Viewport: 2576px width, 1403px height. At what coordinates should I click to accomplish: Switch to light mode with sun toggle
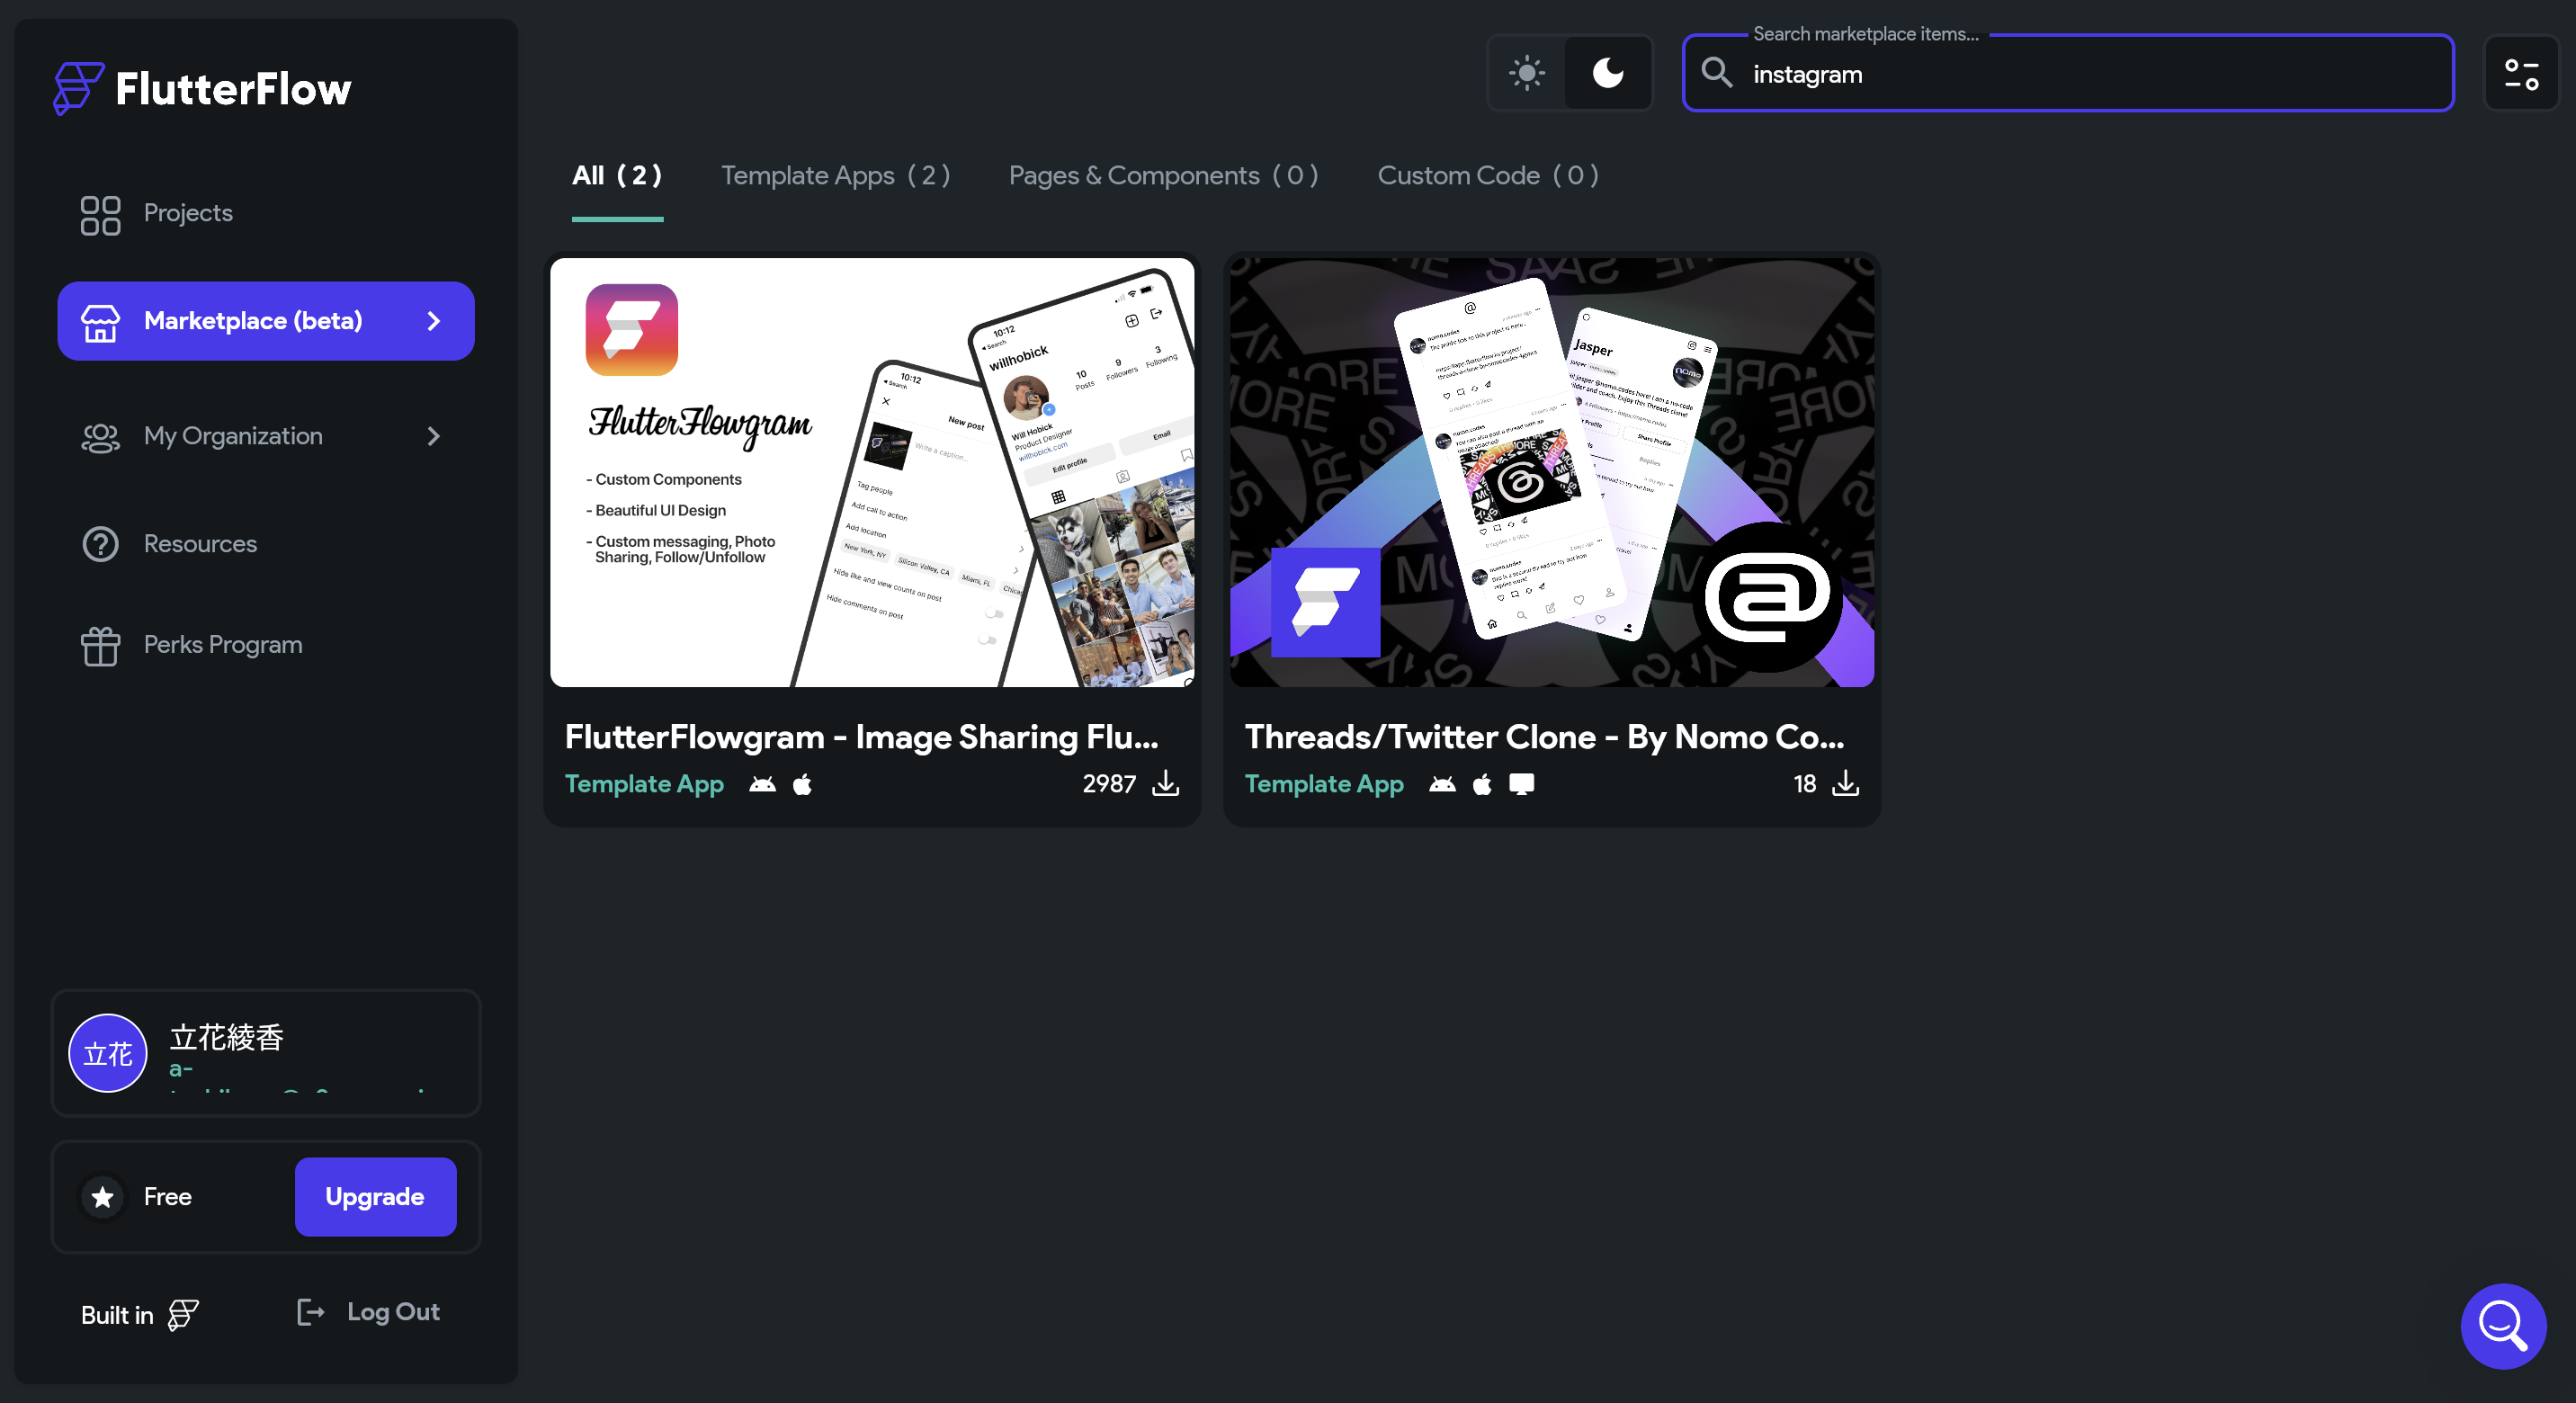point(1527,73)
